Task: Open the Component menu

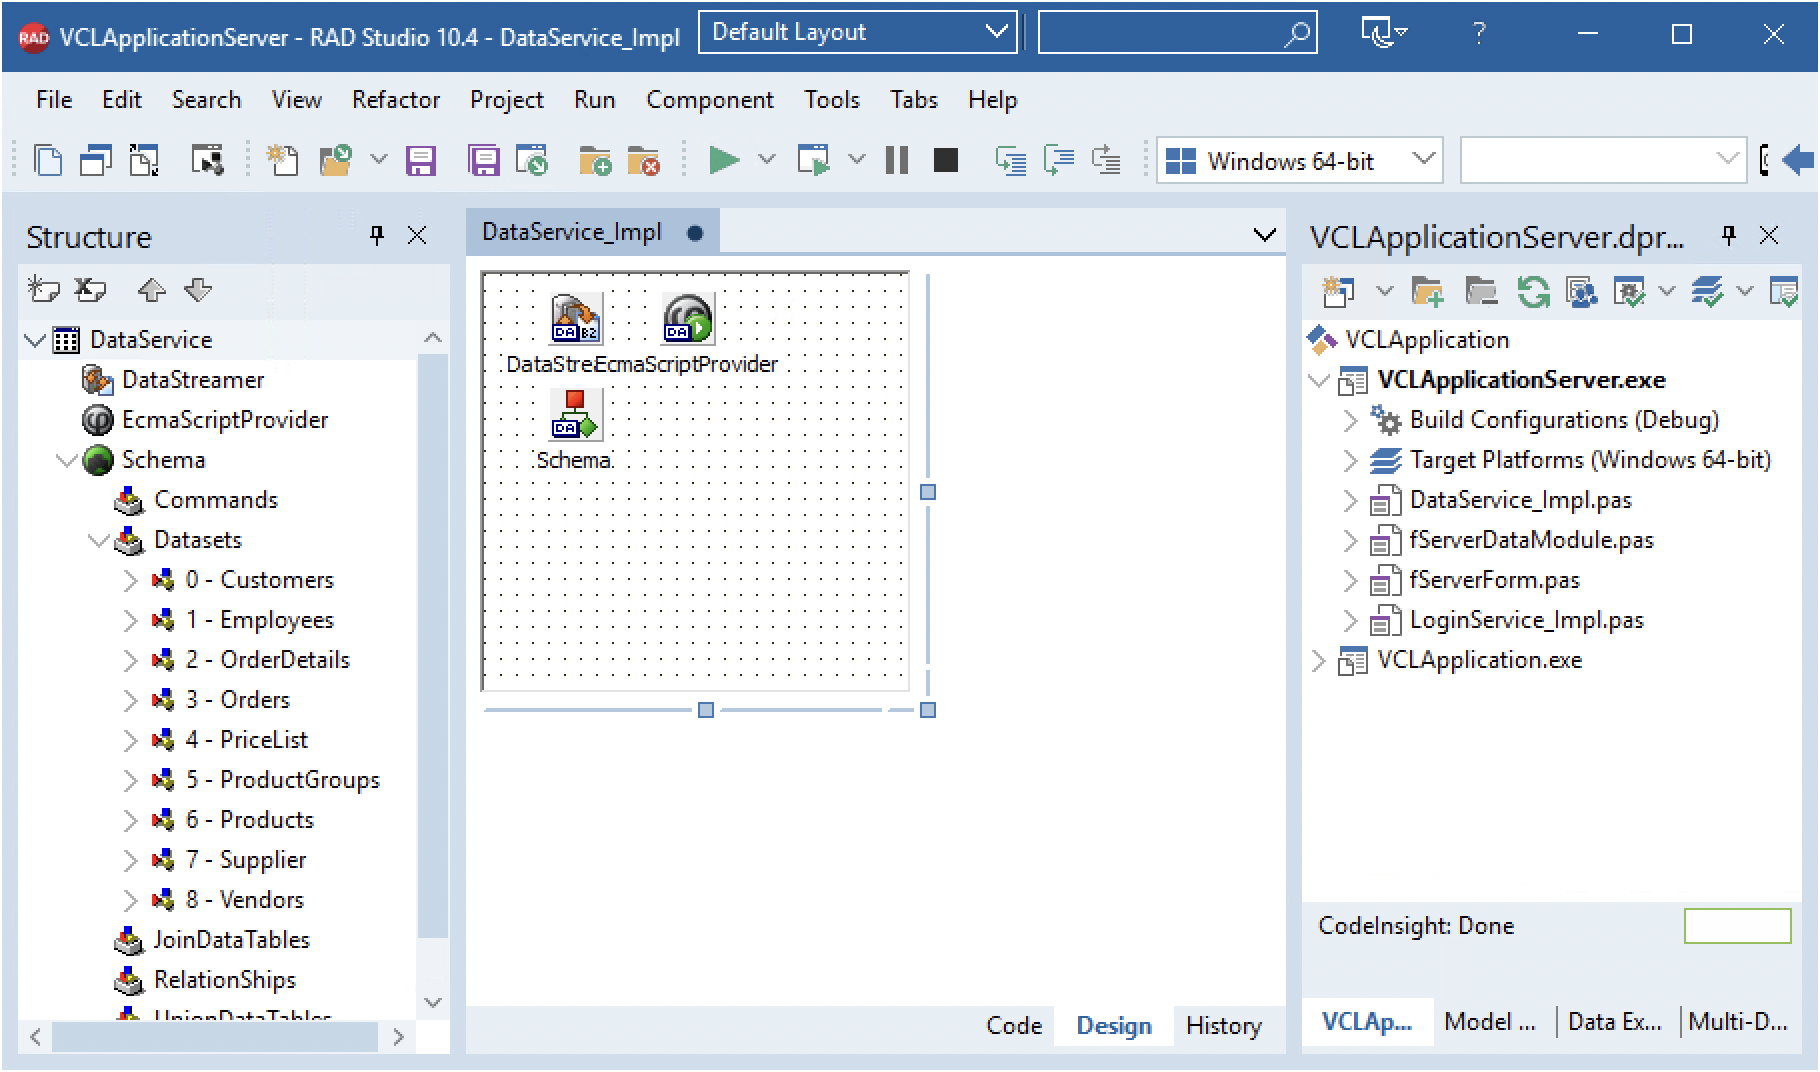Action: tap(709, 99)
